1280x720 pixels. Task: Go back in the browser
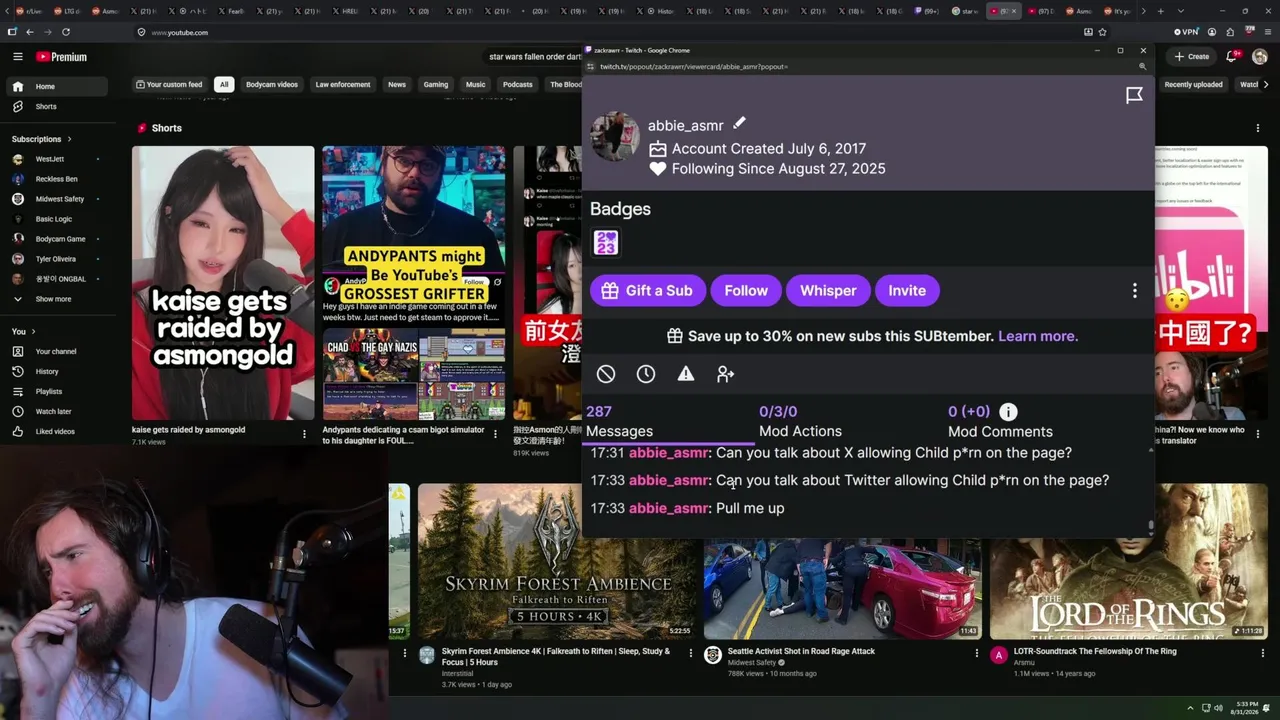(x=30, y=32)
